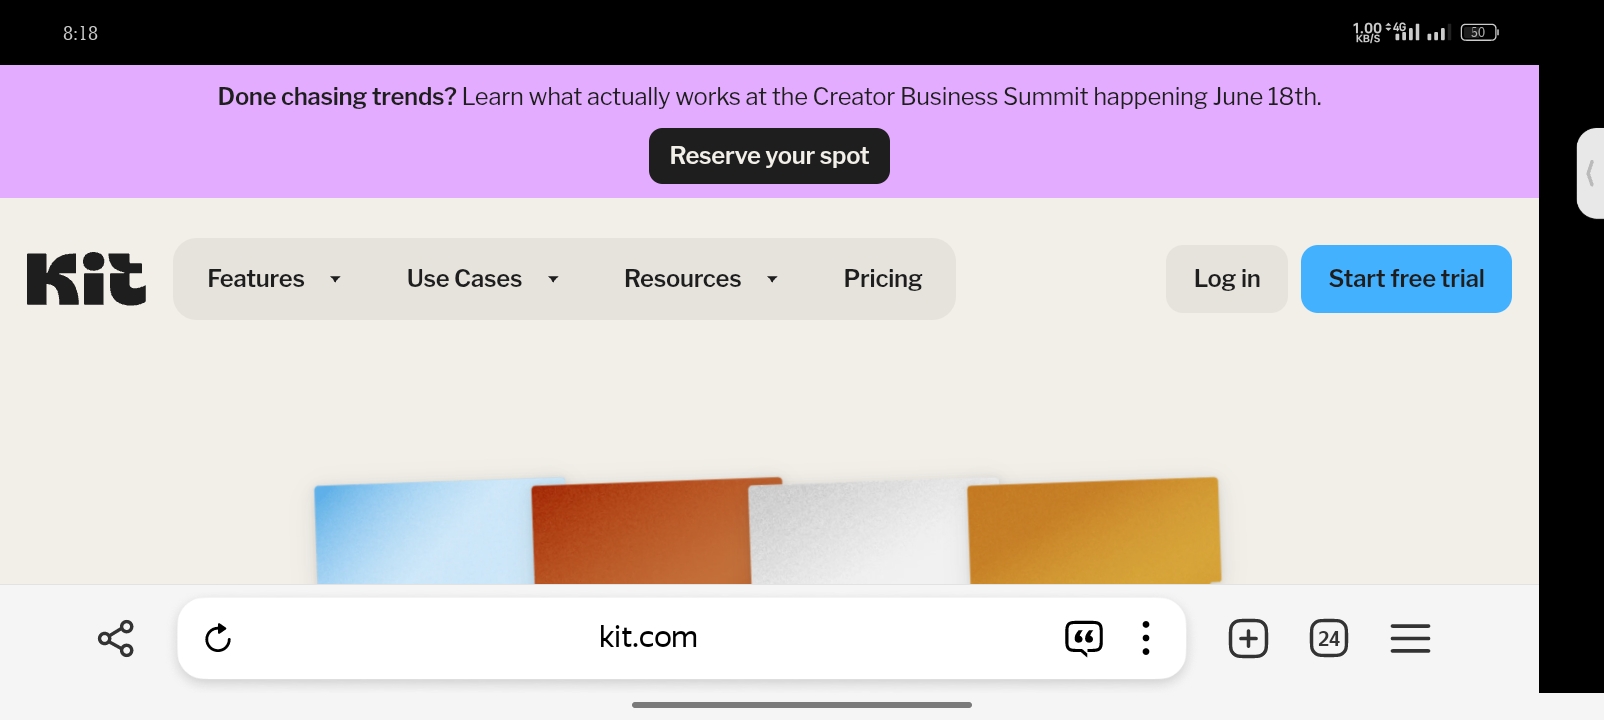Pull out the side panel edge handle
1604x720 pixels.
[1590, 173]
